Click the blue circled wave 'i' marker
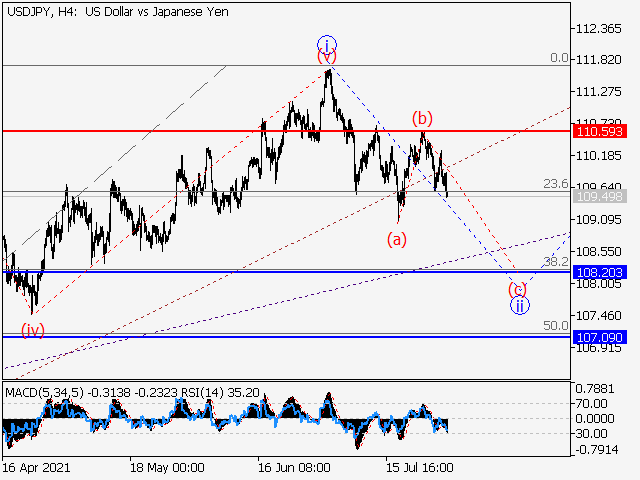Image resolution: width=640 pixels, height=480 pixels. coord(327,44)
